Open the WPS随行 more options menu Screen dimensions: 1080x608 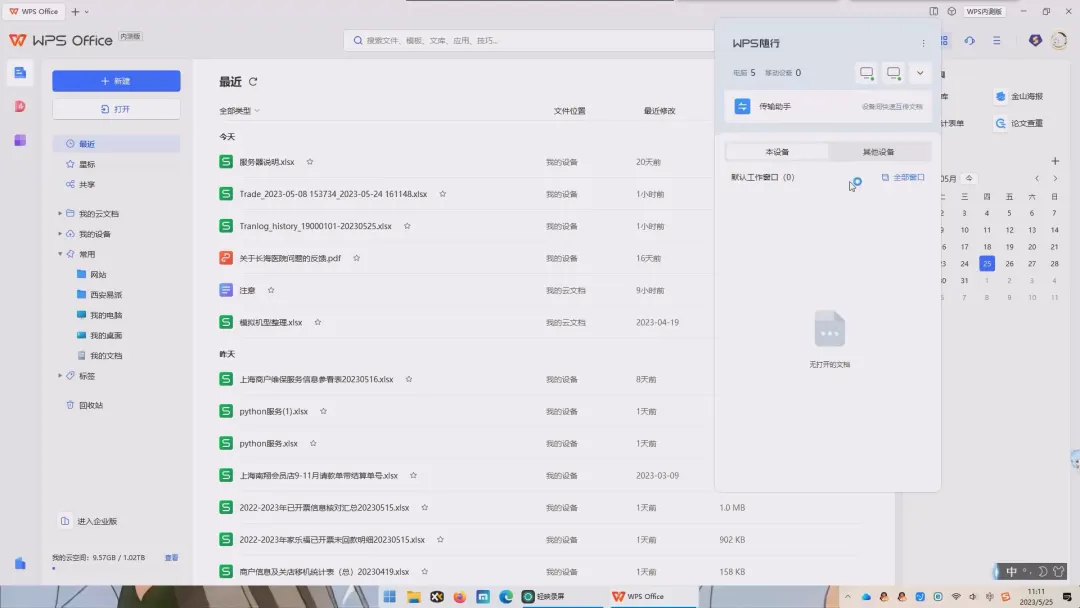(x=923, y=43)
